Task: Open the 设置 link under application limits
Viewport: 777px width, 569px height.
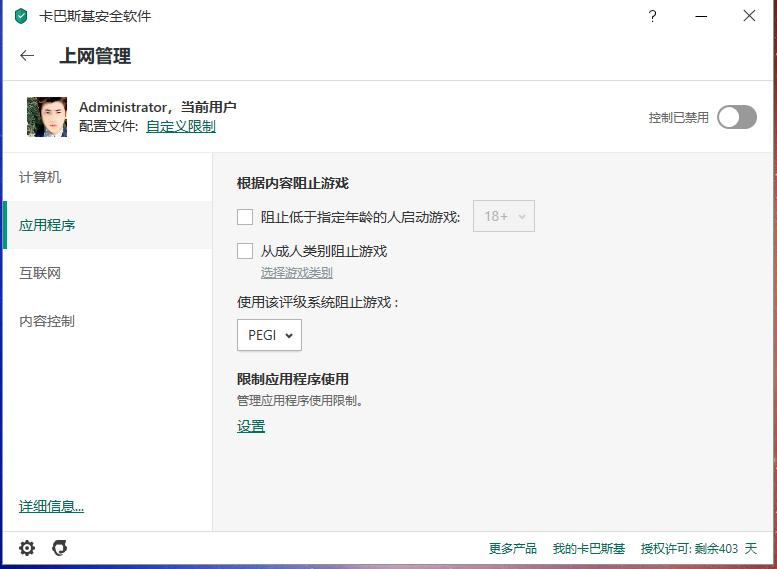Action: pyautogui.click(x=251, y=426)
